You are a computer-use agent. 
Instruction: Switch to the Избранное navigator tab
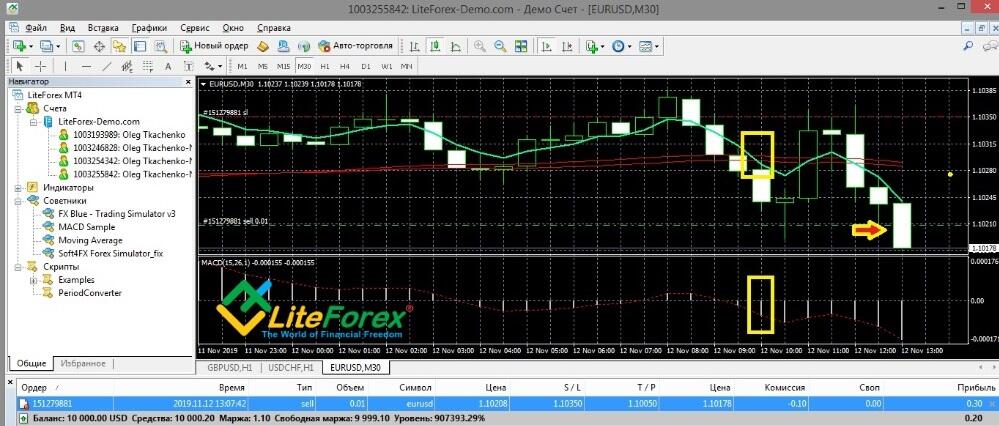83,364
